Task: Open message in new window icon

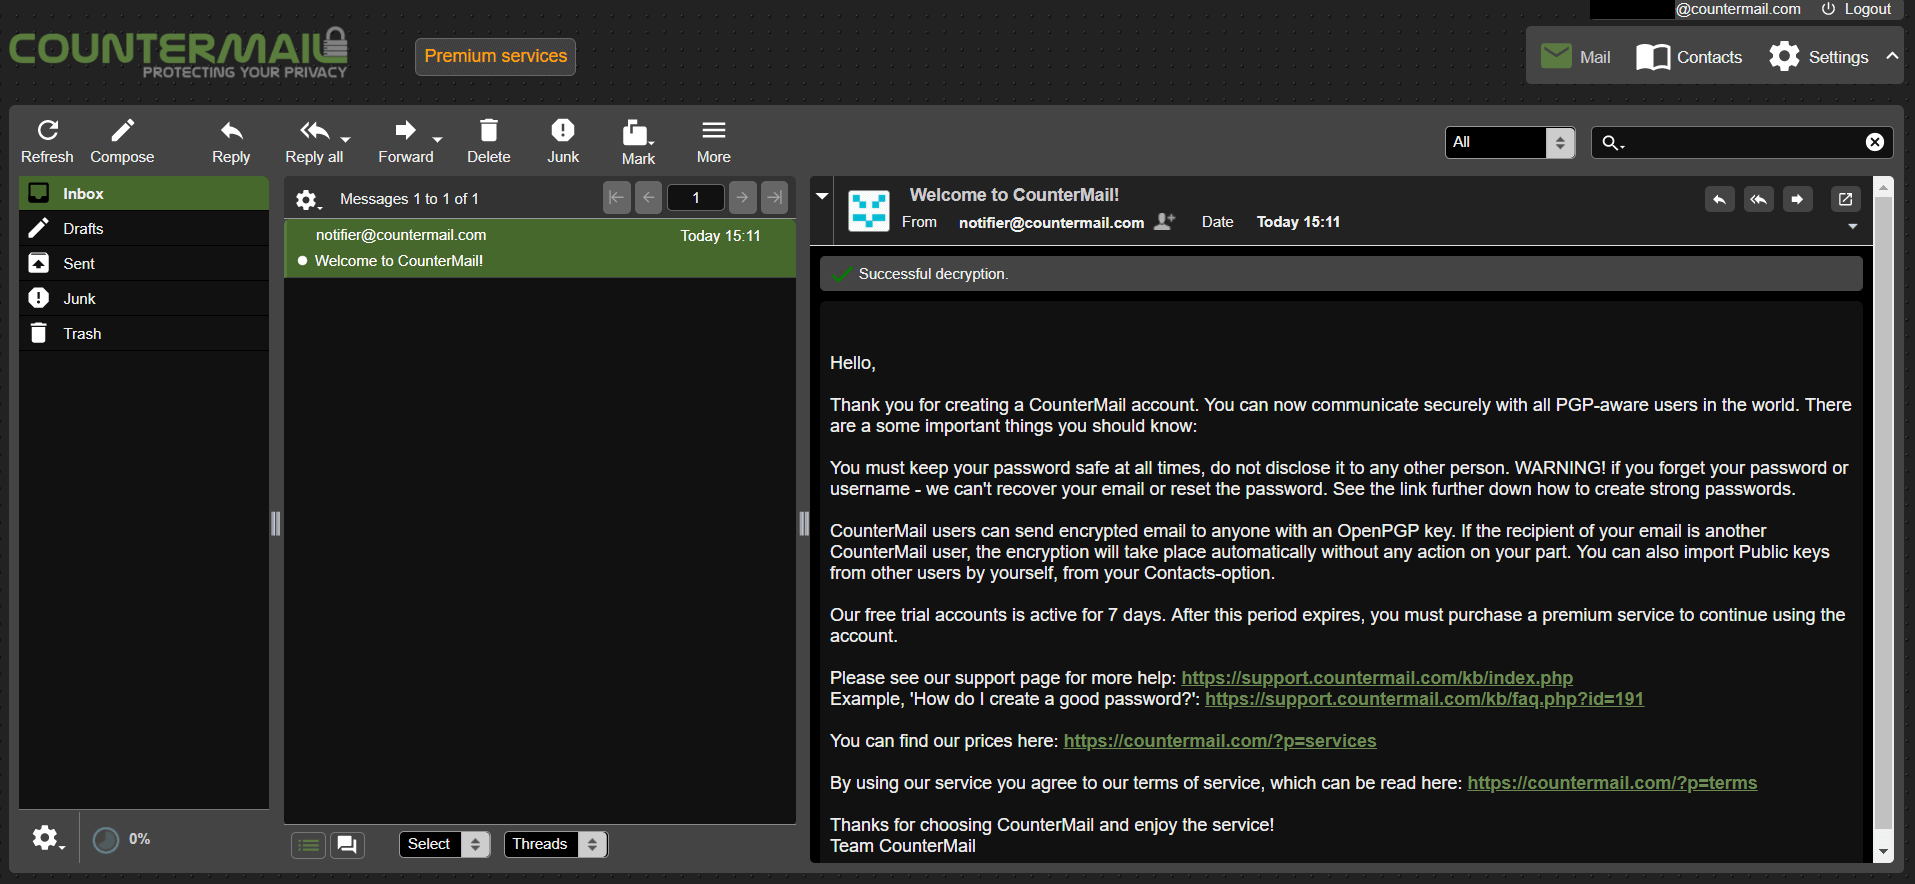Action: click(1845, 199)
